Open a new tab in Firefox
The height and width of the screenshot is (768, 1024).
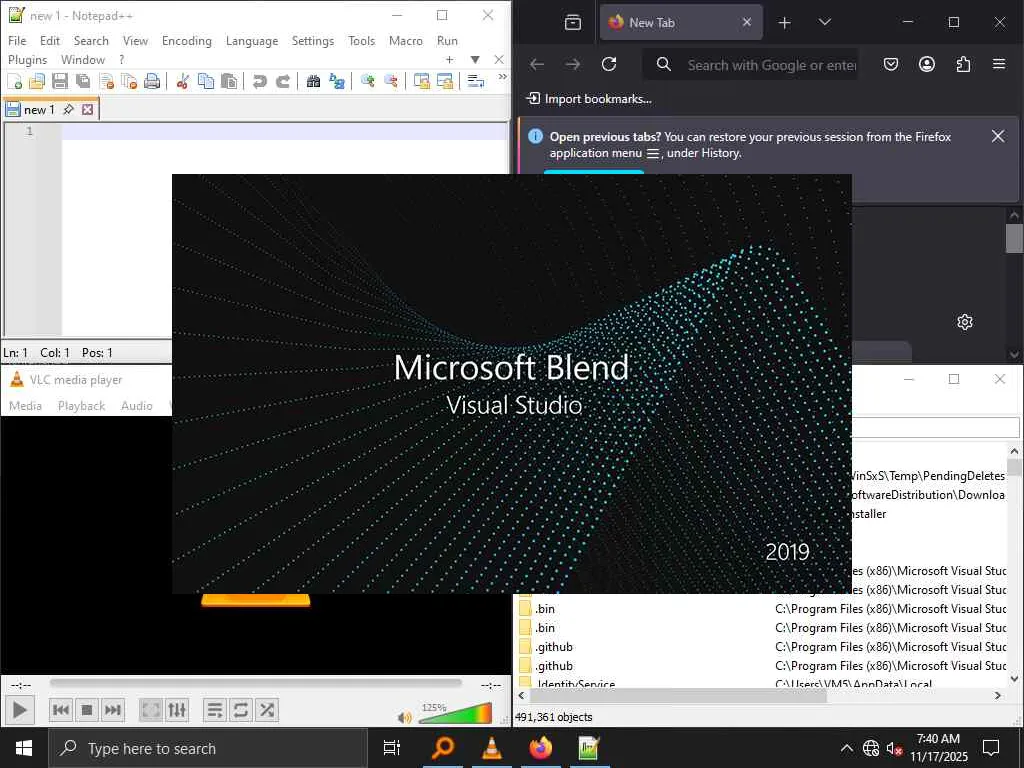784,23
